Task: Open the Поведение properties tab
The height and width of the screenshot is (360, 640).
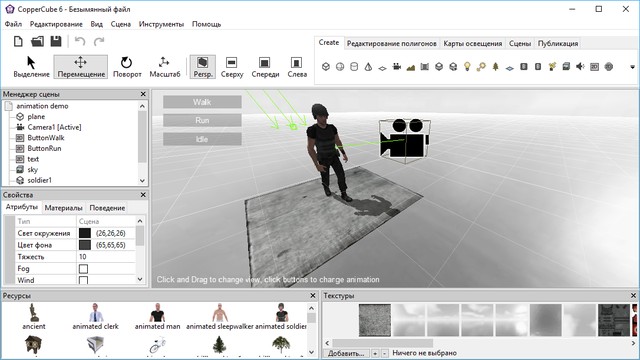Action: pos(107,208)
